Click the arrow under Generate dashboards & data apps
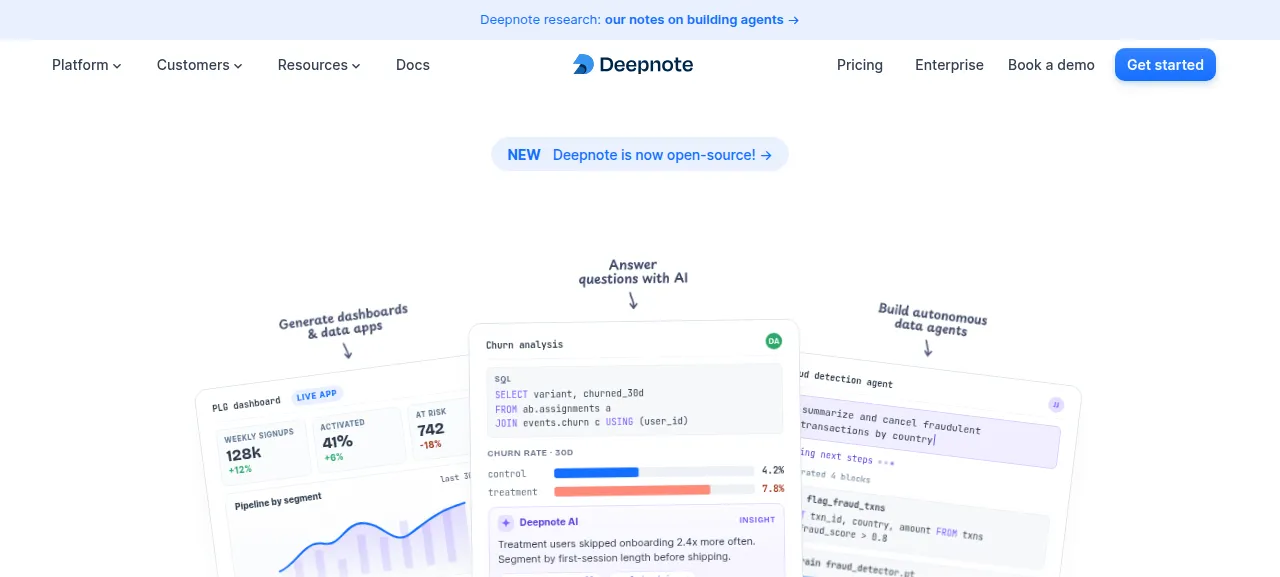 click(x=347, y=350)
